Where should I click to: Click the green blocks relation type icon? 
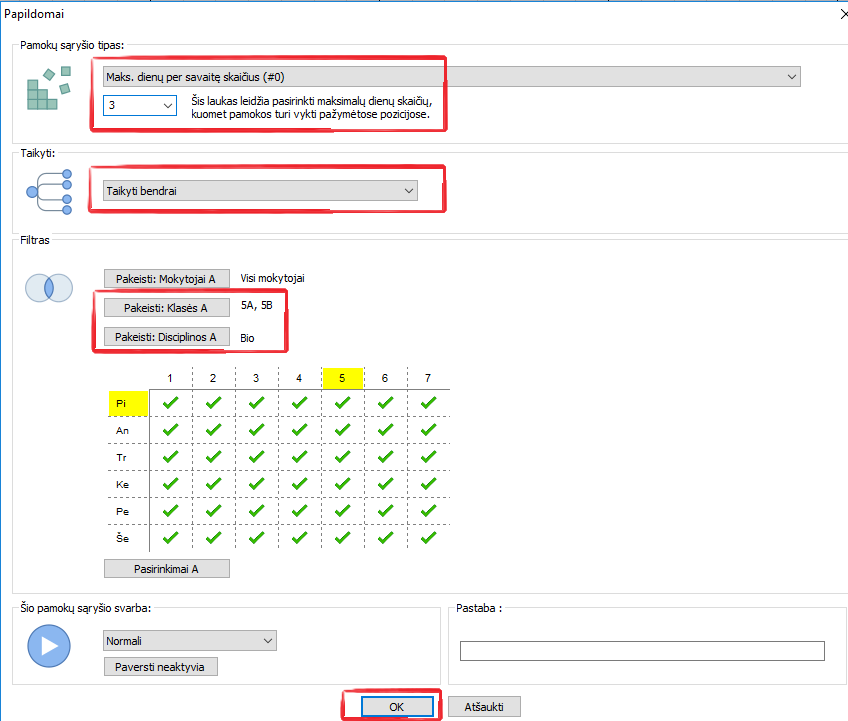pyautogui.click(x=49, y=88)
